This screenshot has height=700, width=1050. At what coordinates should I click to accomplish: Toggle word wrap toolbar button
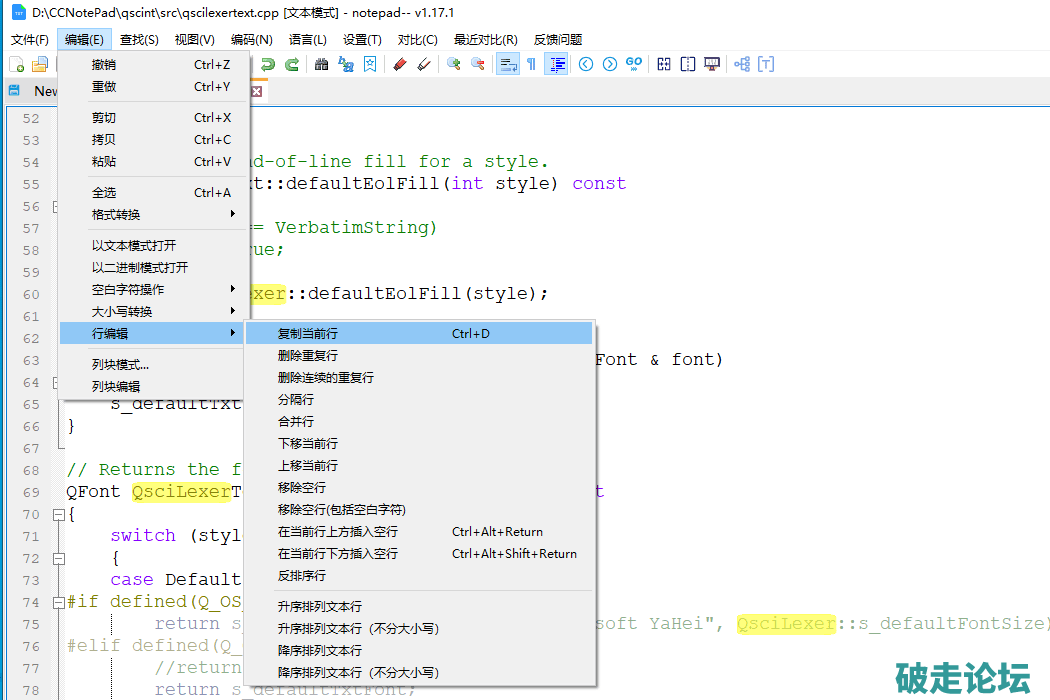tap(508, 64)
